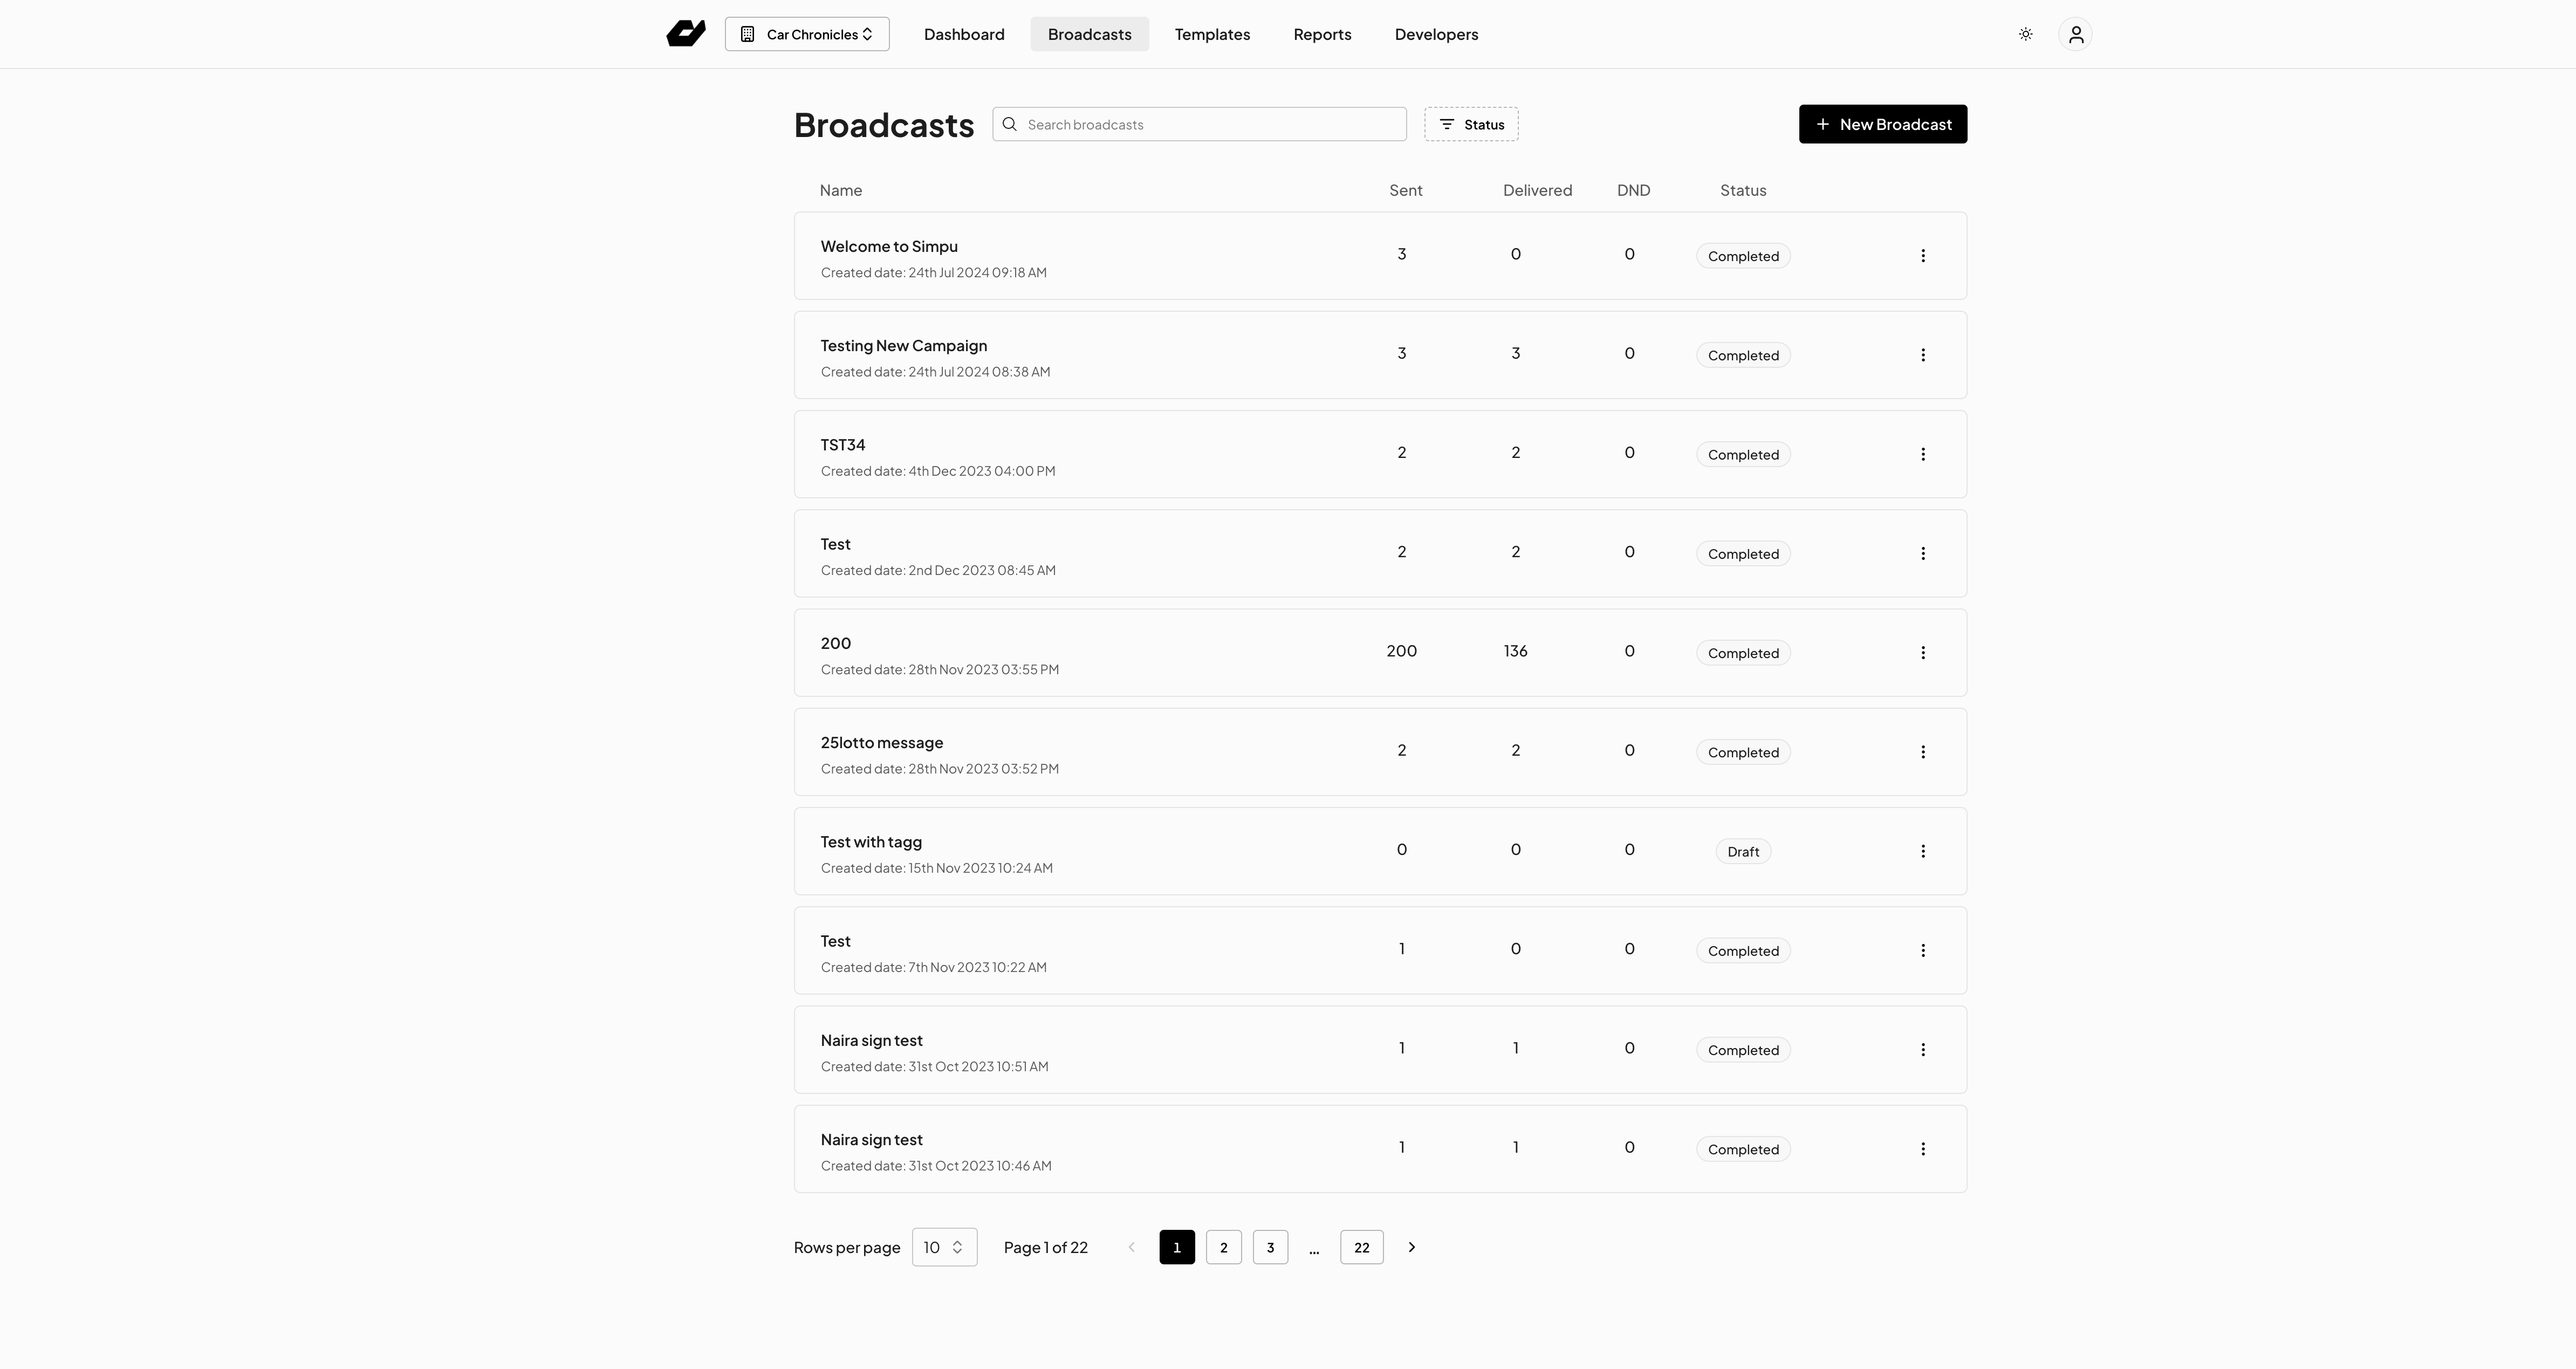Open the Status filter dropdown
Viewport: 2576px width, 1369px height.
1471,124
